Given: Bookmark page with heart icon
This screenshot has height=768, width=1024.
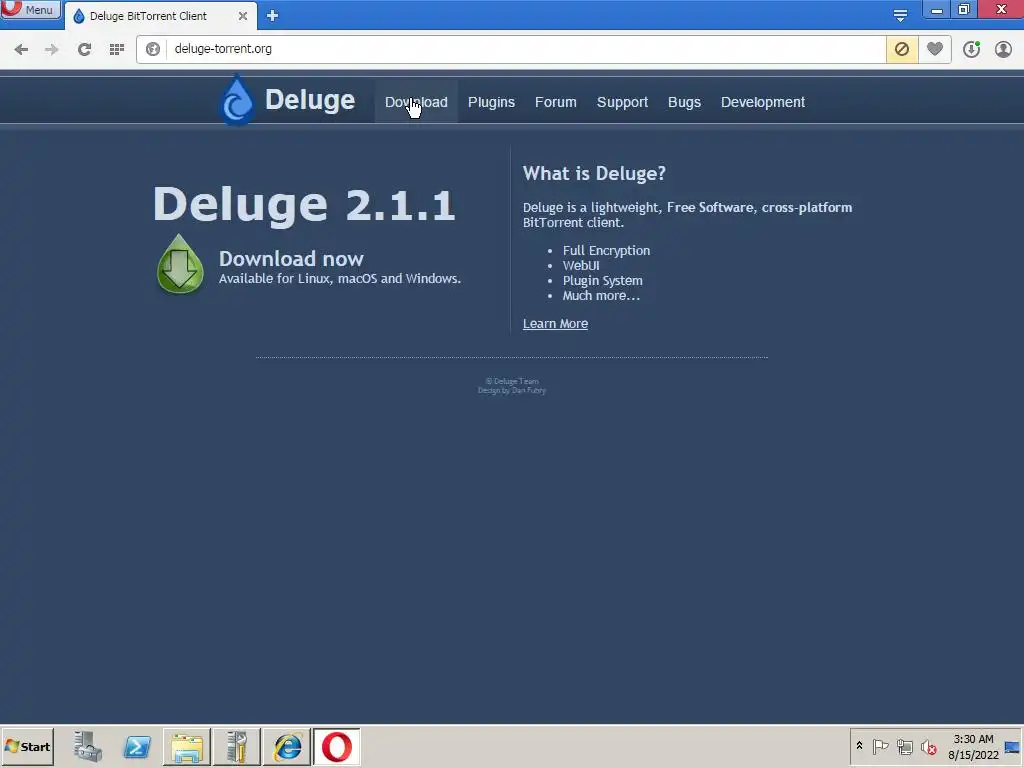Looking at the screenshot, I should coord(935,49).
